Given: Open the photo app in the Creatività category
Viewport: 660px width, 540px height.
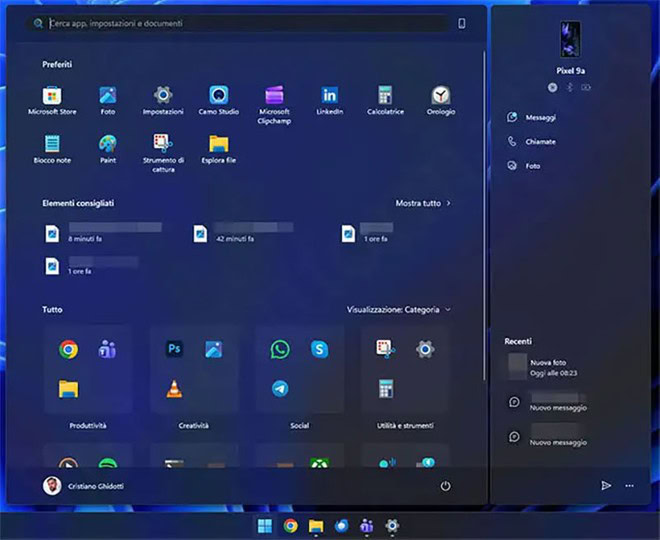Looking at the screenshot, I should point(214,349).
